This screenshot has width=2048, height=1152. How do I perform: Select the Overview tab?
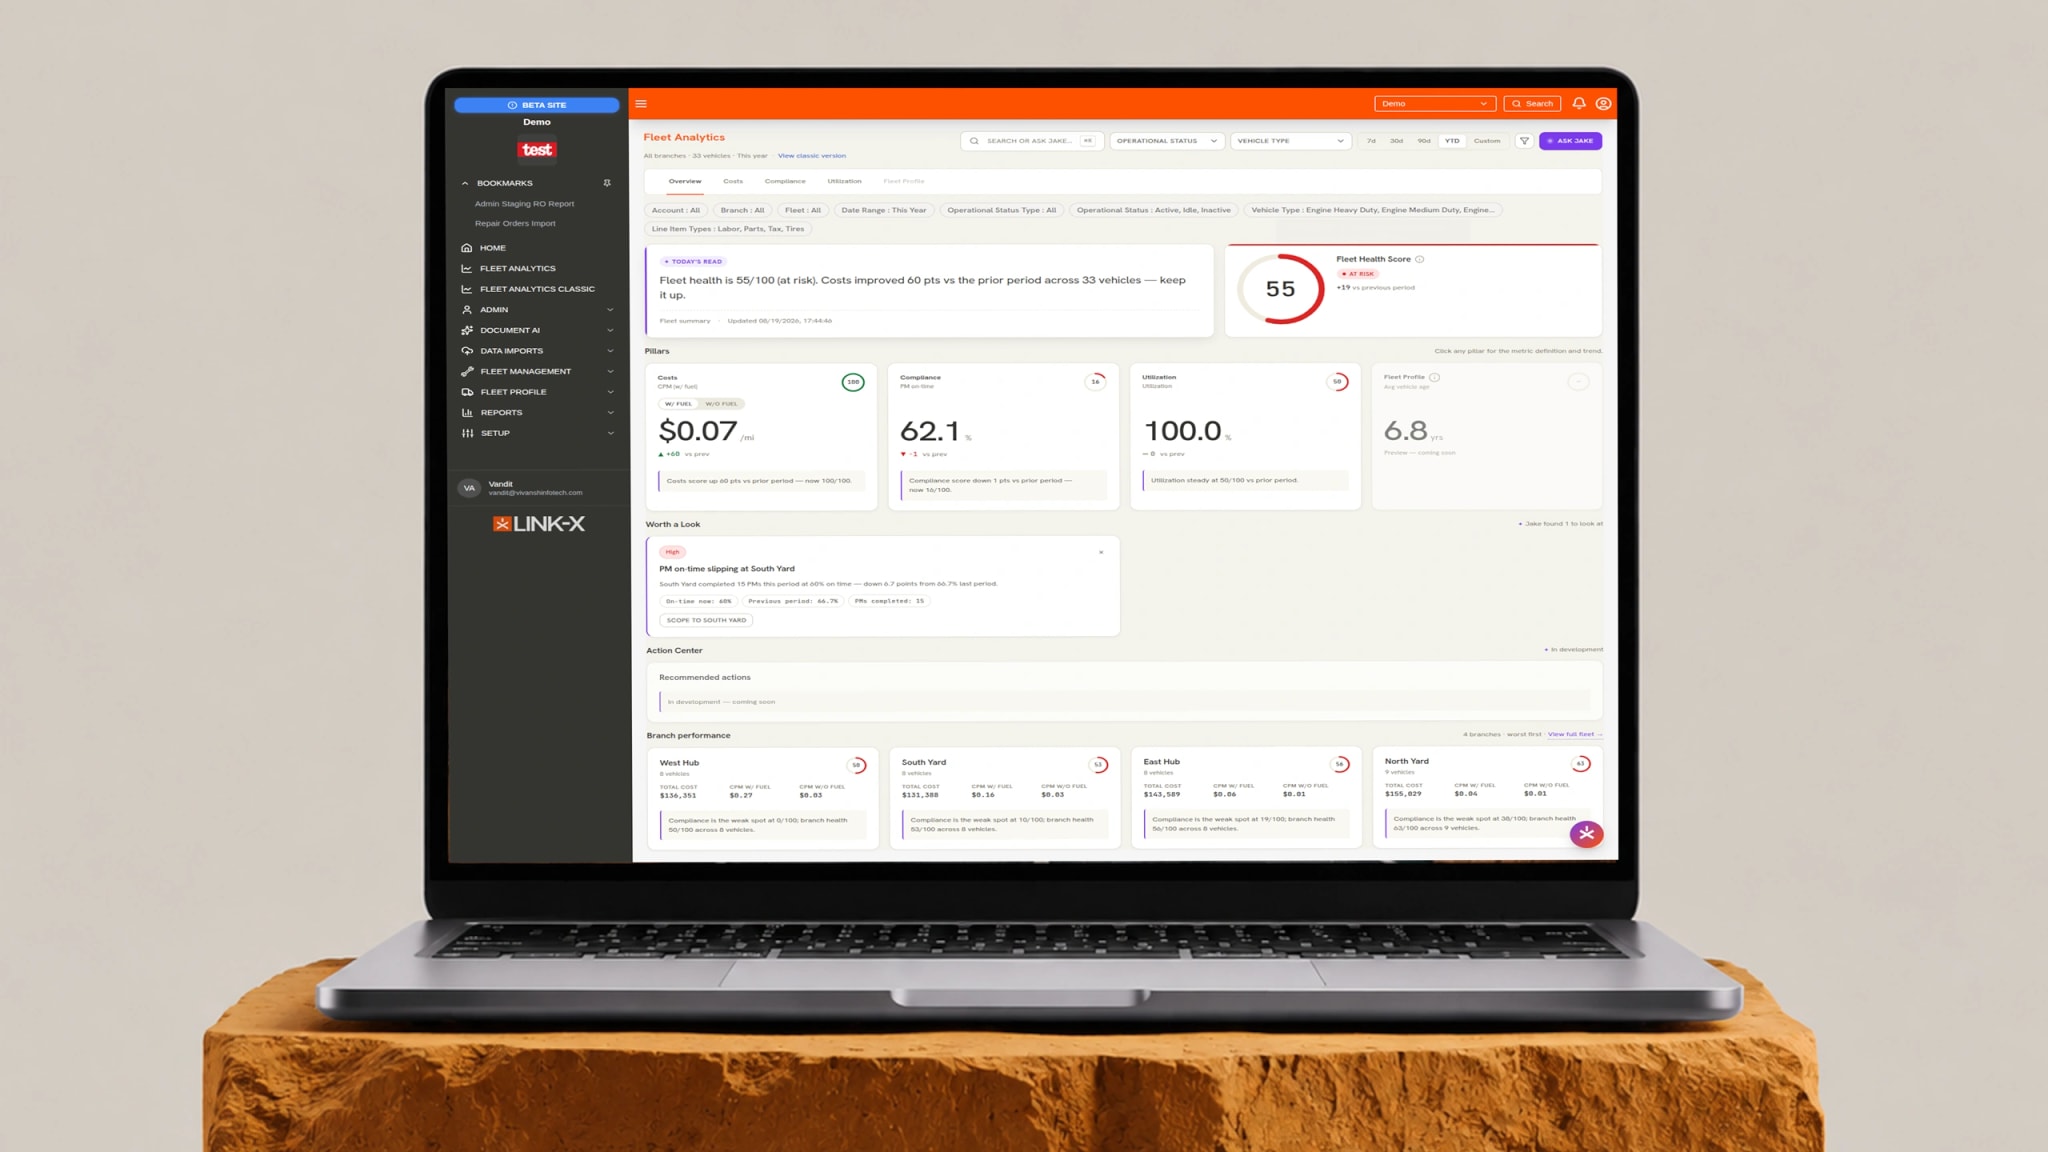click(x=685, y=181)
